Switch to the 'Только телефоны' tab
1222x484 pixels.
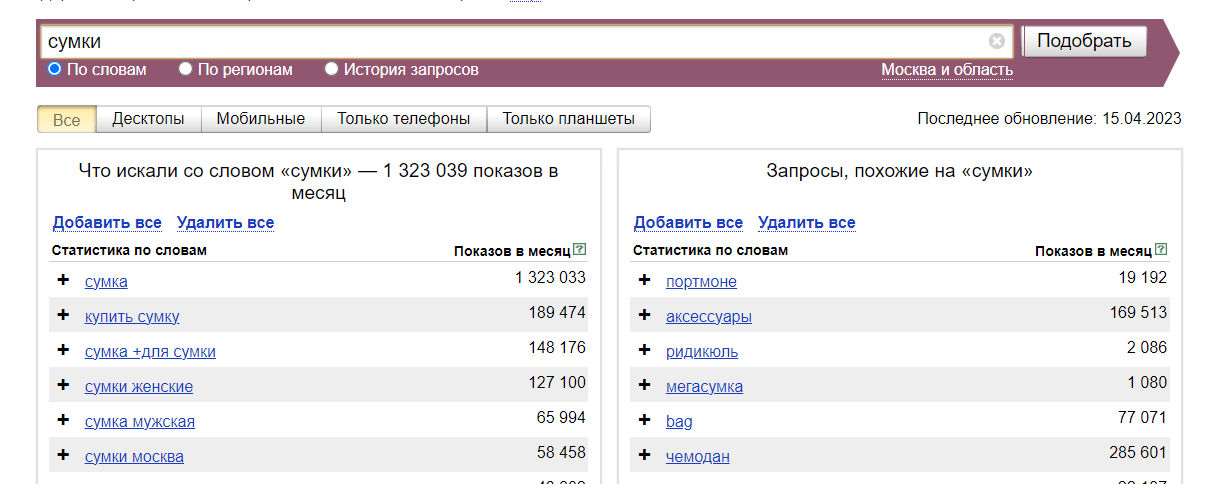coord(404,119)
